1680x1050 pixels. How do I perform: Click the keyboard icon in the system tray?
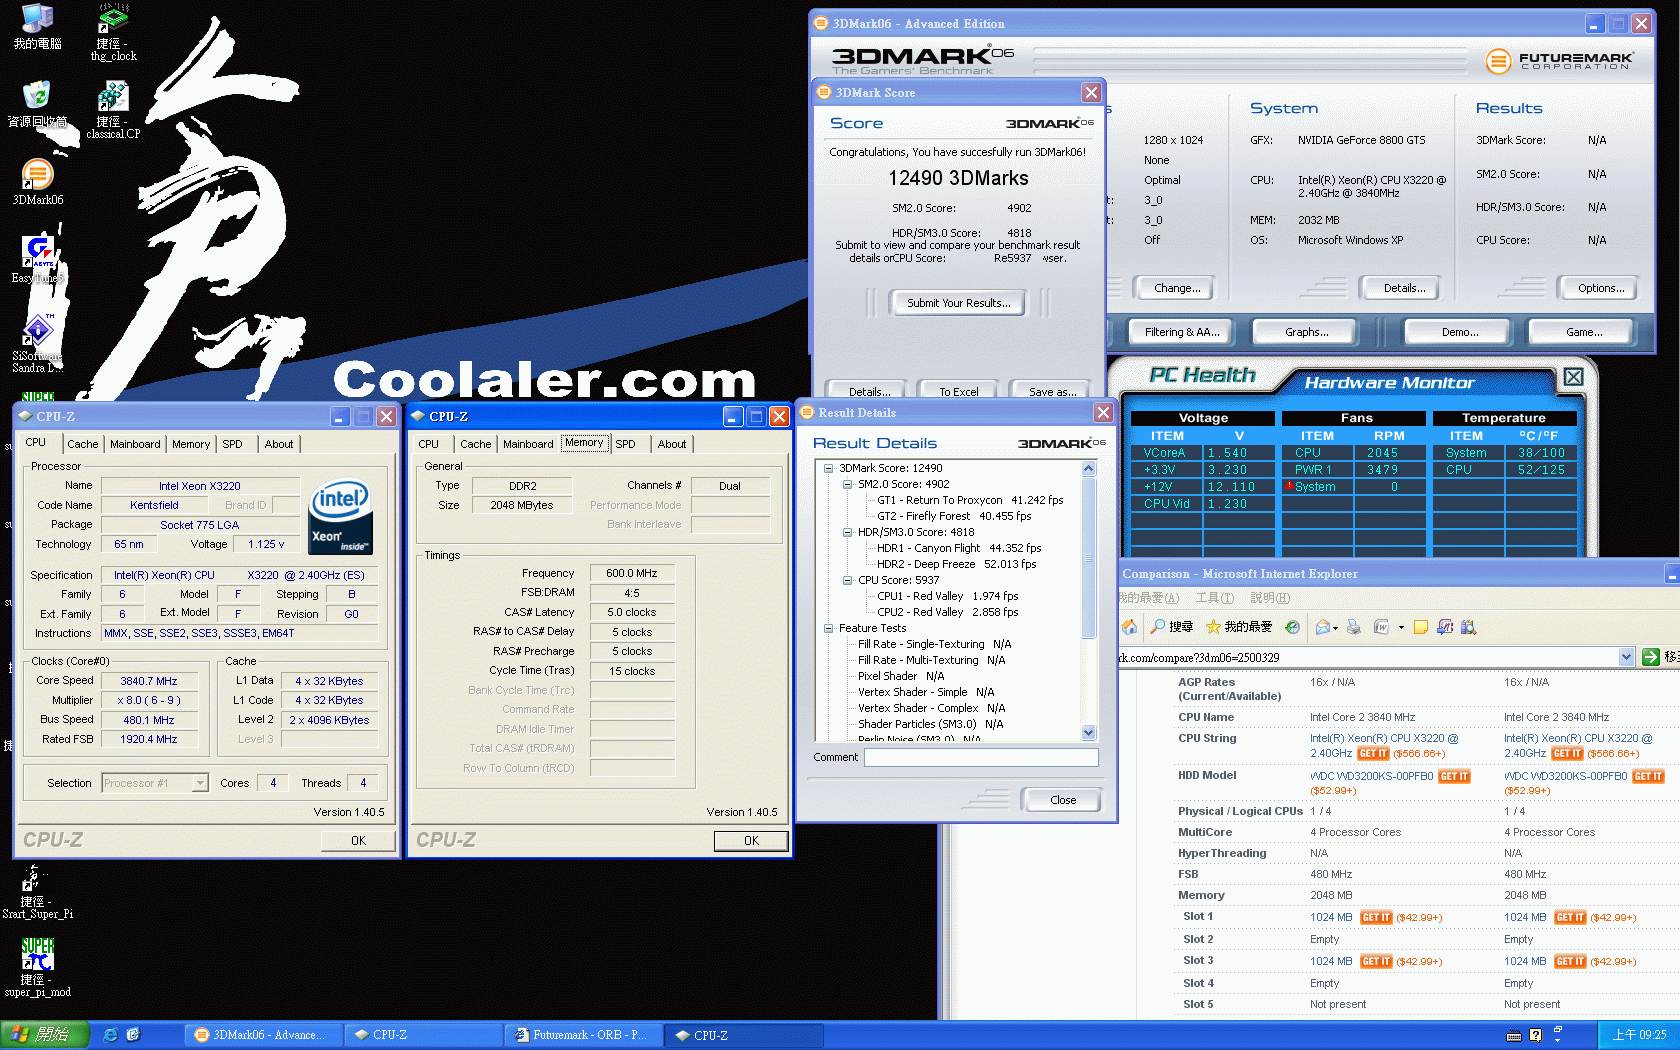[1514, 1034]
